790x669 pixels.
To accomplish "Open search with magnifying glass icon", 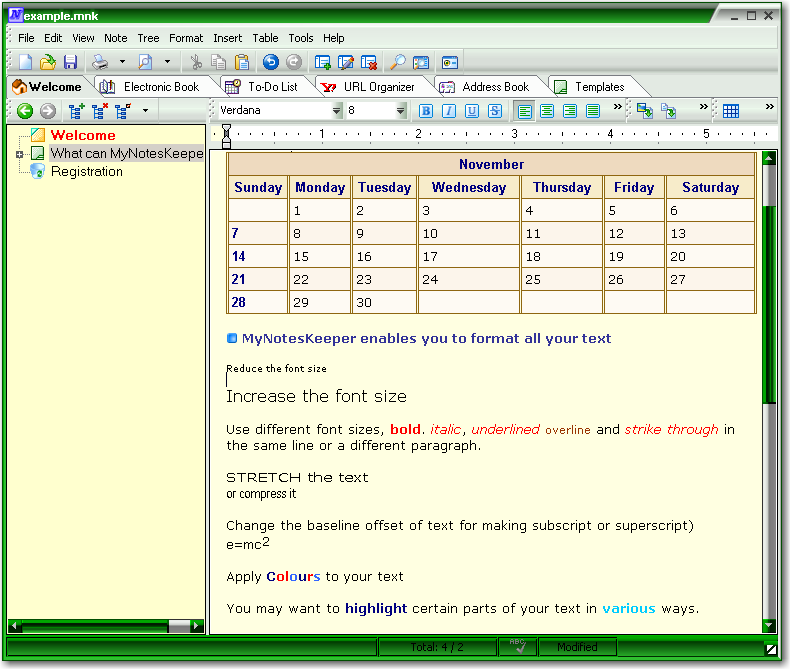I will tap(398, 62).
